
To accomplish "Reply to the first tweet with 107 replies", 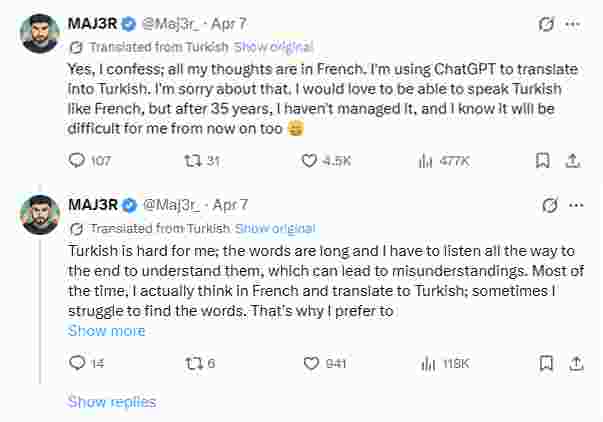I will tap(77, 160).
